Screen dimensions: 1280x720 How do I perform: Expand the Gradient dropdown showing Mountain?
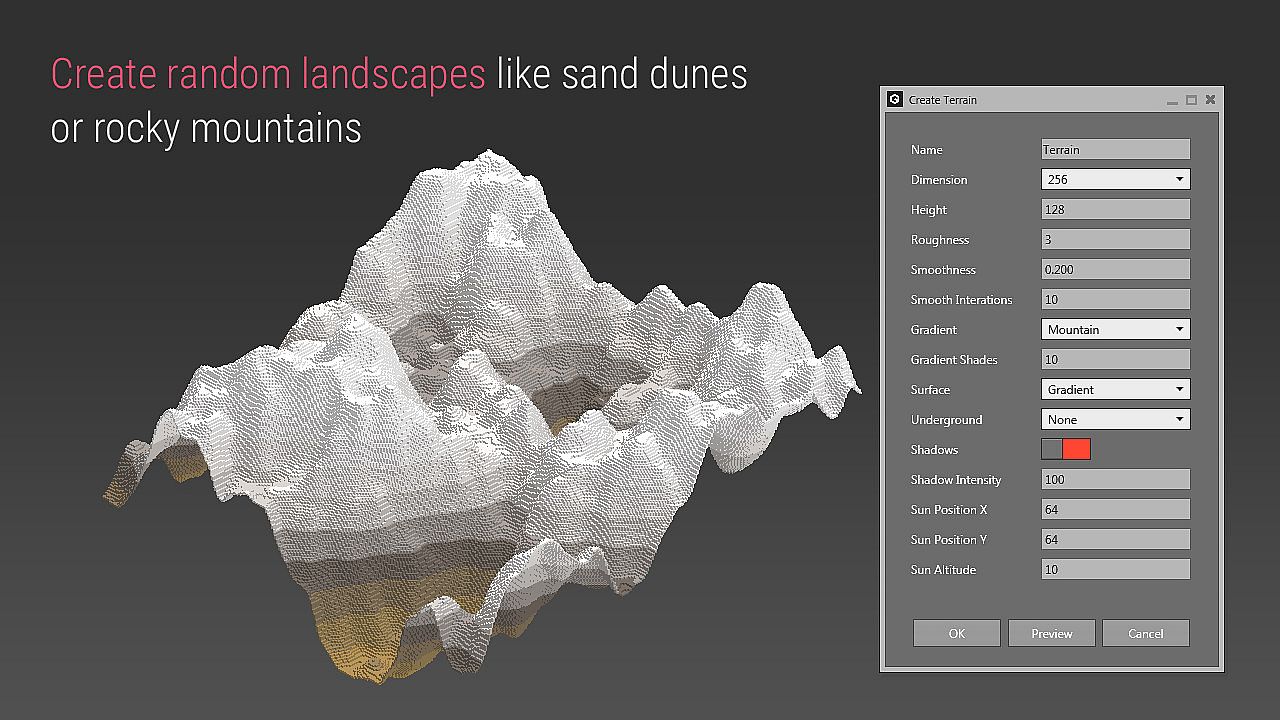(x=1115, y=329)
